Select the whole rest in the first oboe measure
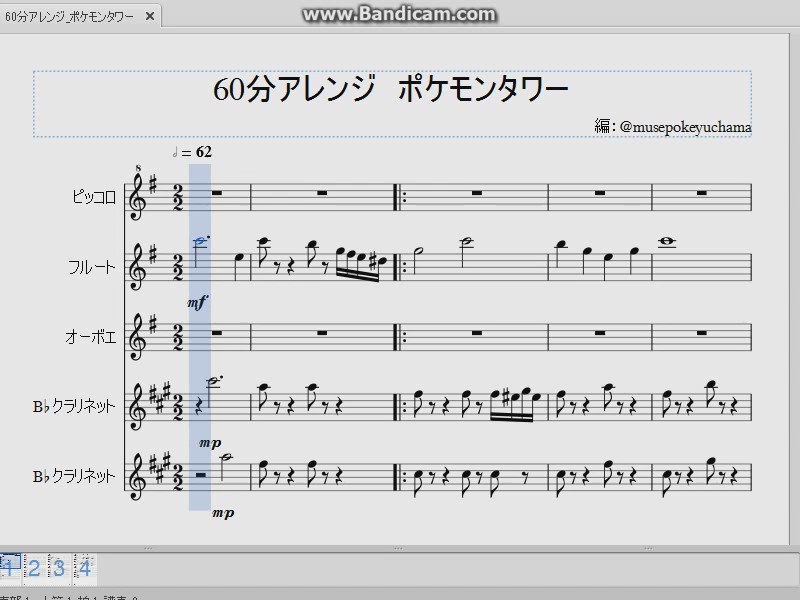Screen dimensions: 800x600 [x=217, y=333]
